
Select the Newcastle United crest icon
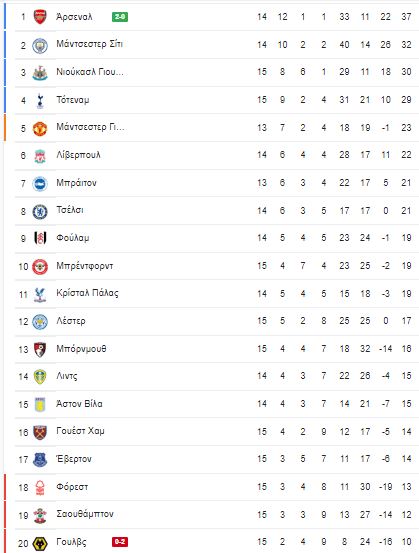(x=40, y=73)
